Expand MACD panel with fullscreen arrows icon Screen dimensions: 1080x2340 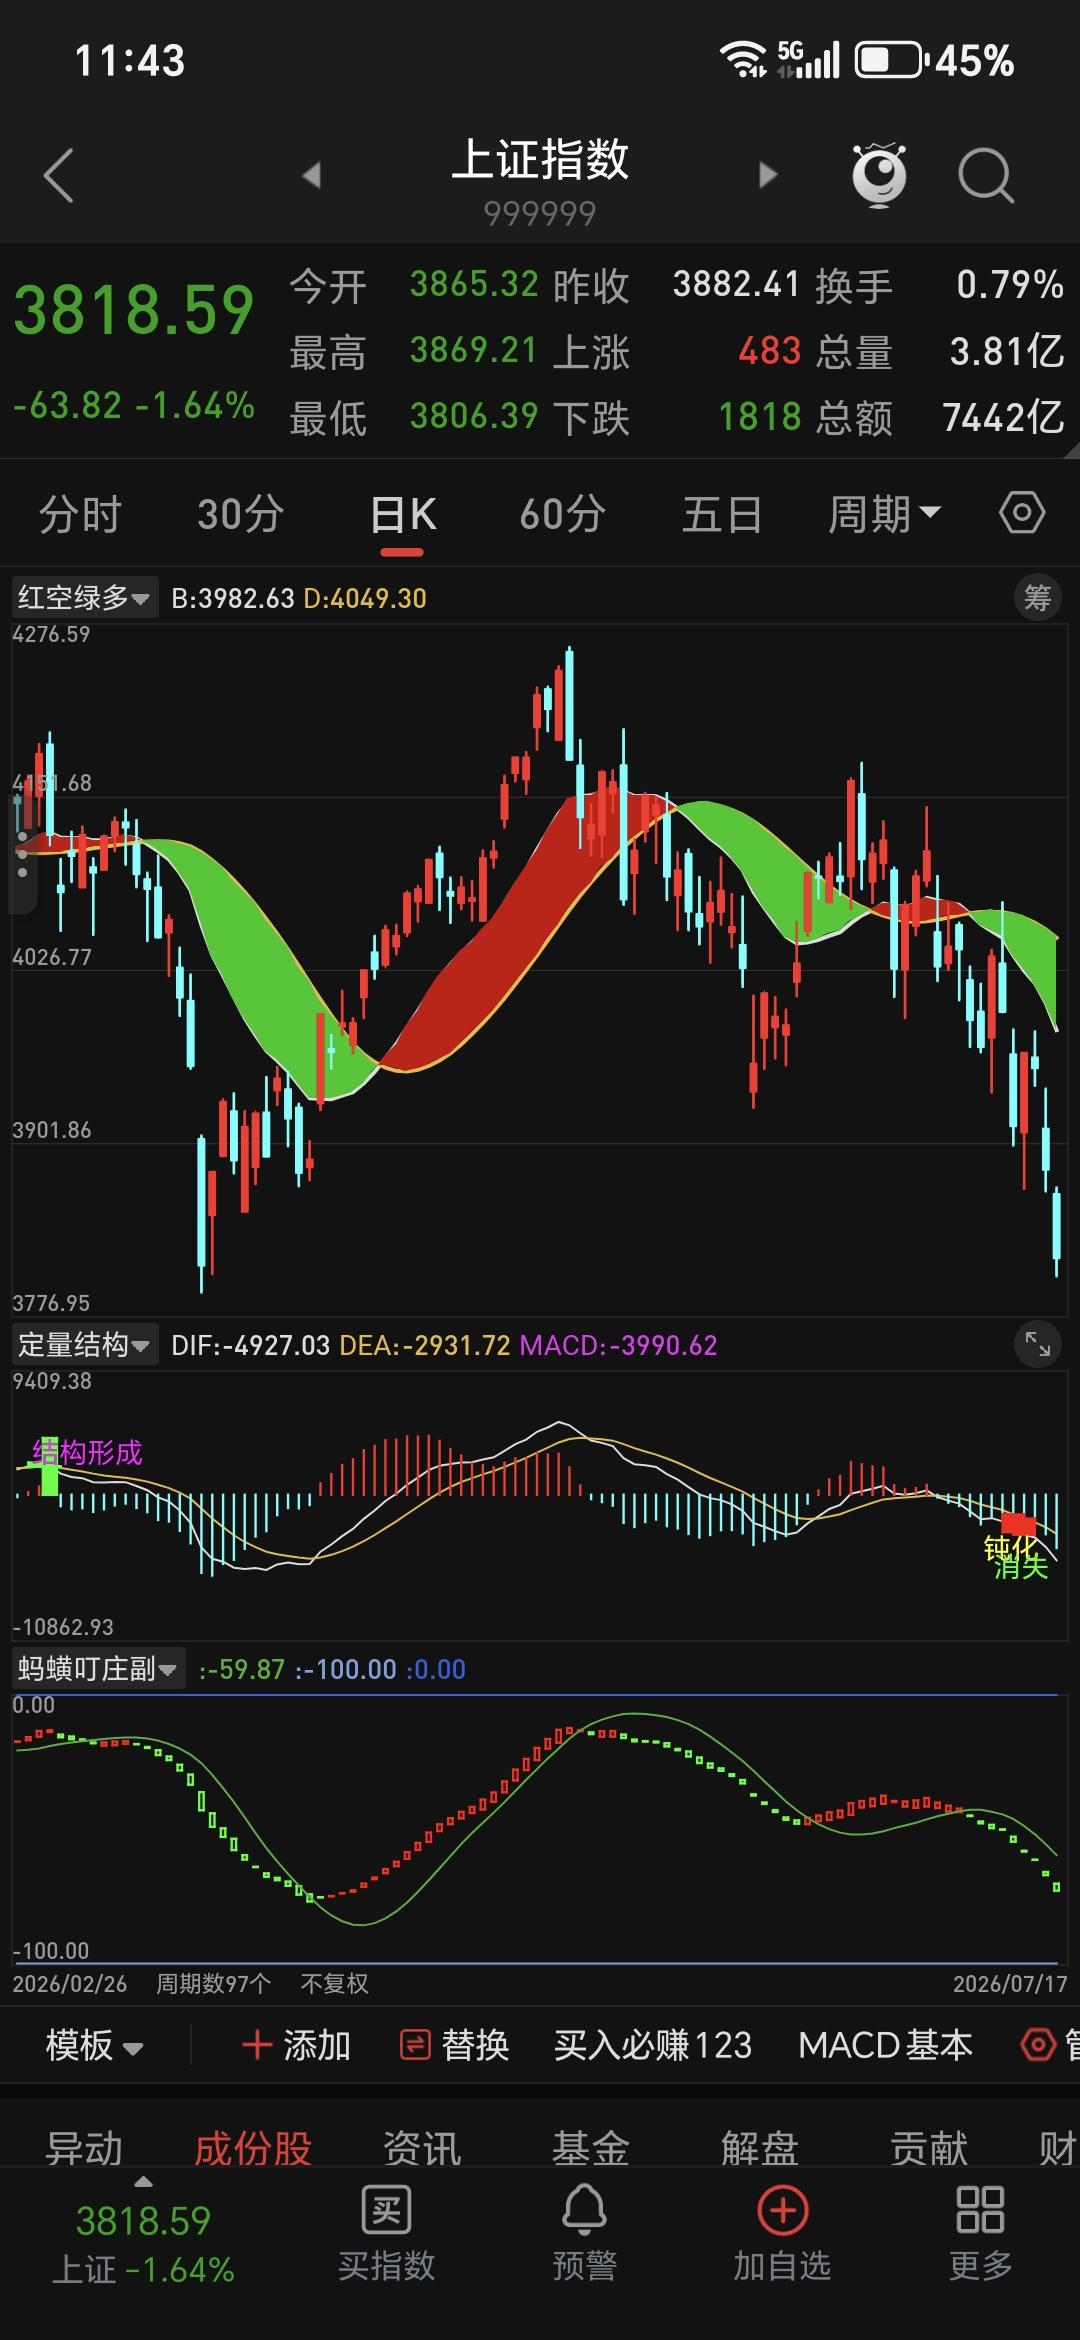pos(1037,1345)
